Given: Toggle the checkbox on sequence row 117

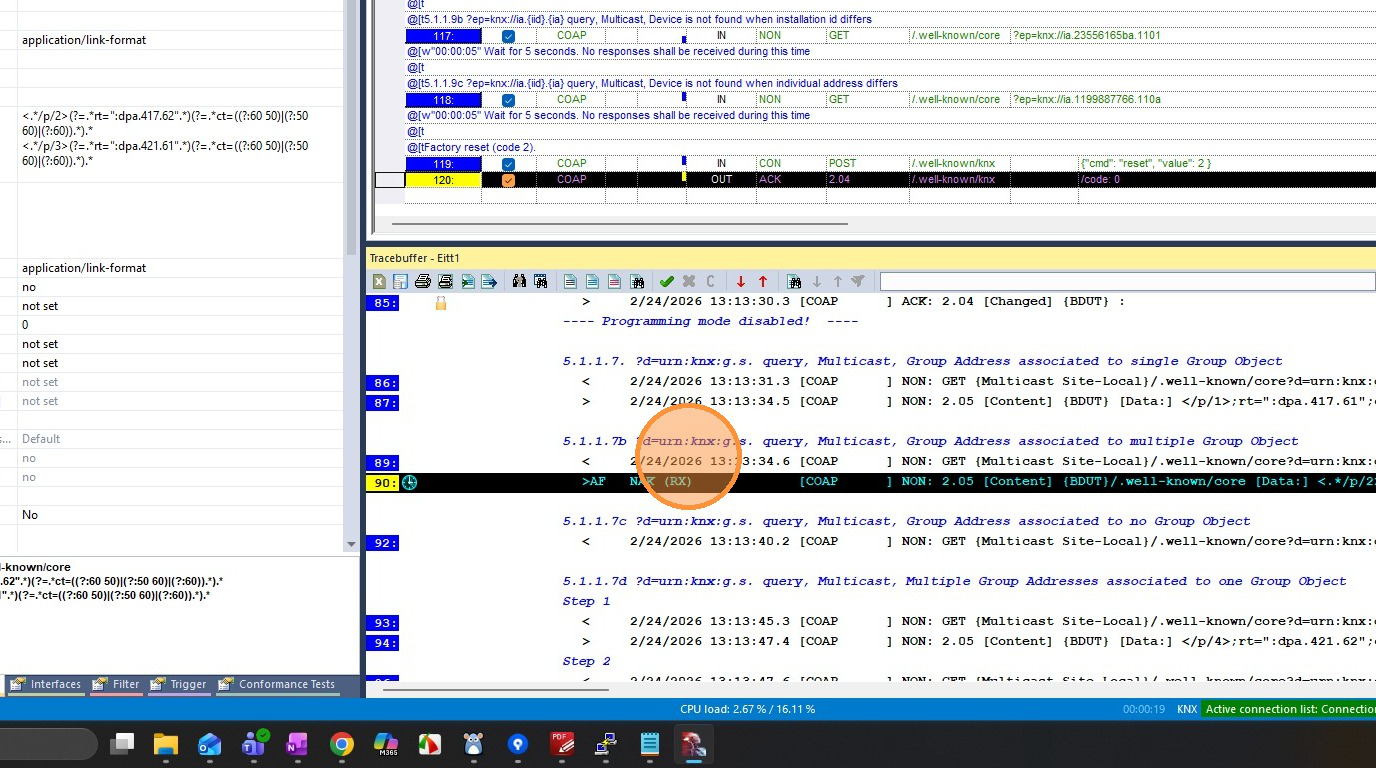Looking at the screenshot, I should (508, 36).
